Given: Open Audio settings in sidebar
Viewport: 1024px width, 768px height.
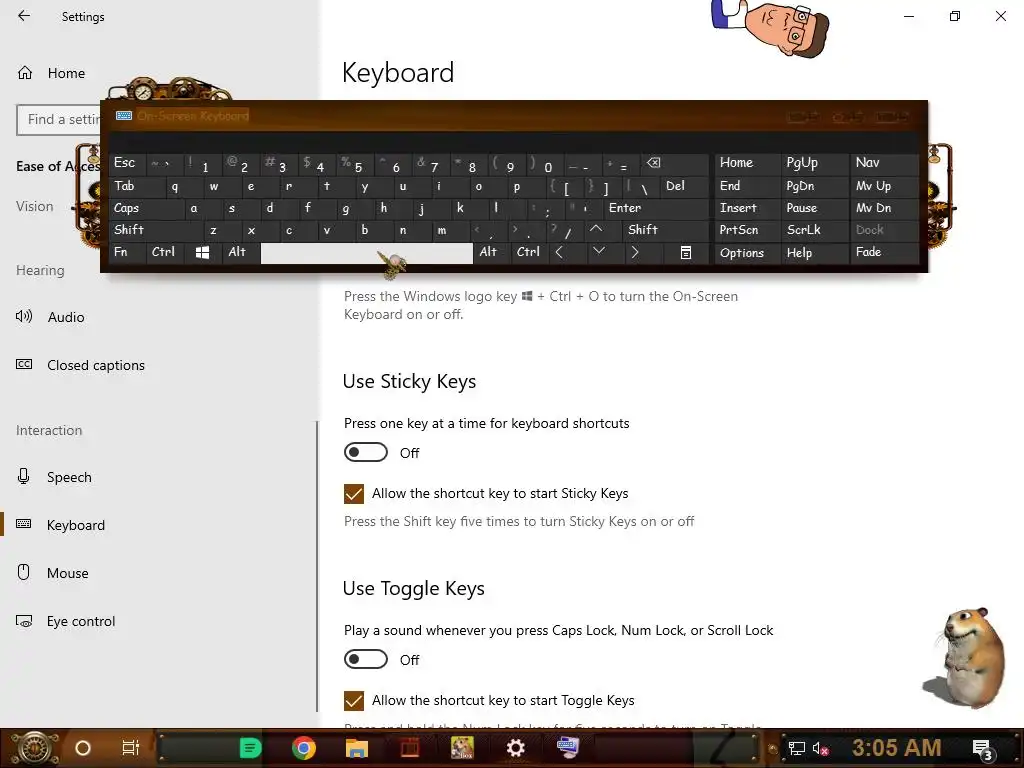Looking at the screenshot, I should [50, 317].
